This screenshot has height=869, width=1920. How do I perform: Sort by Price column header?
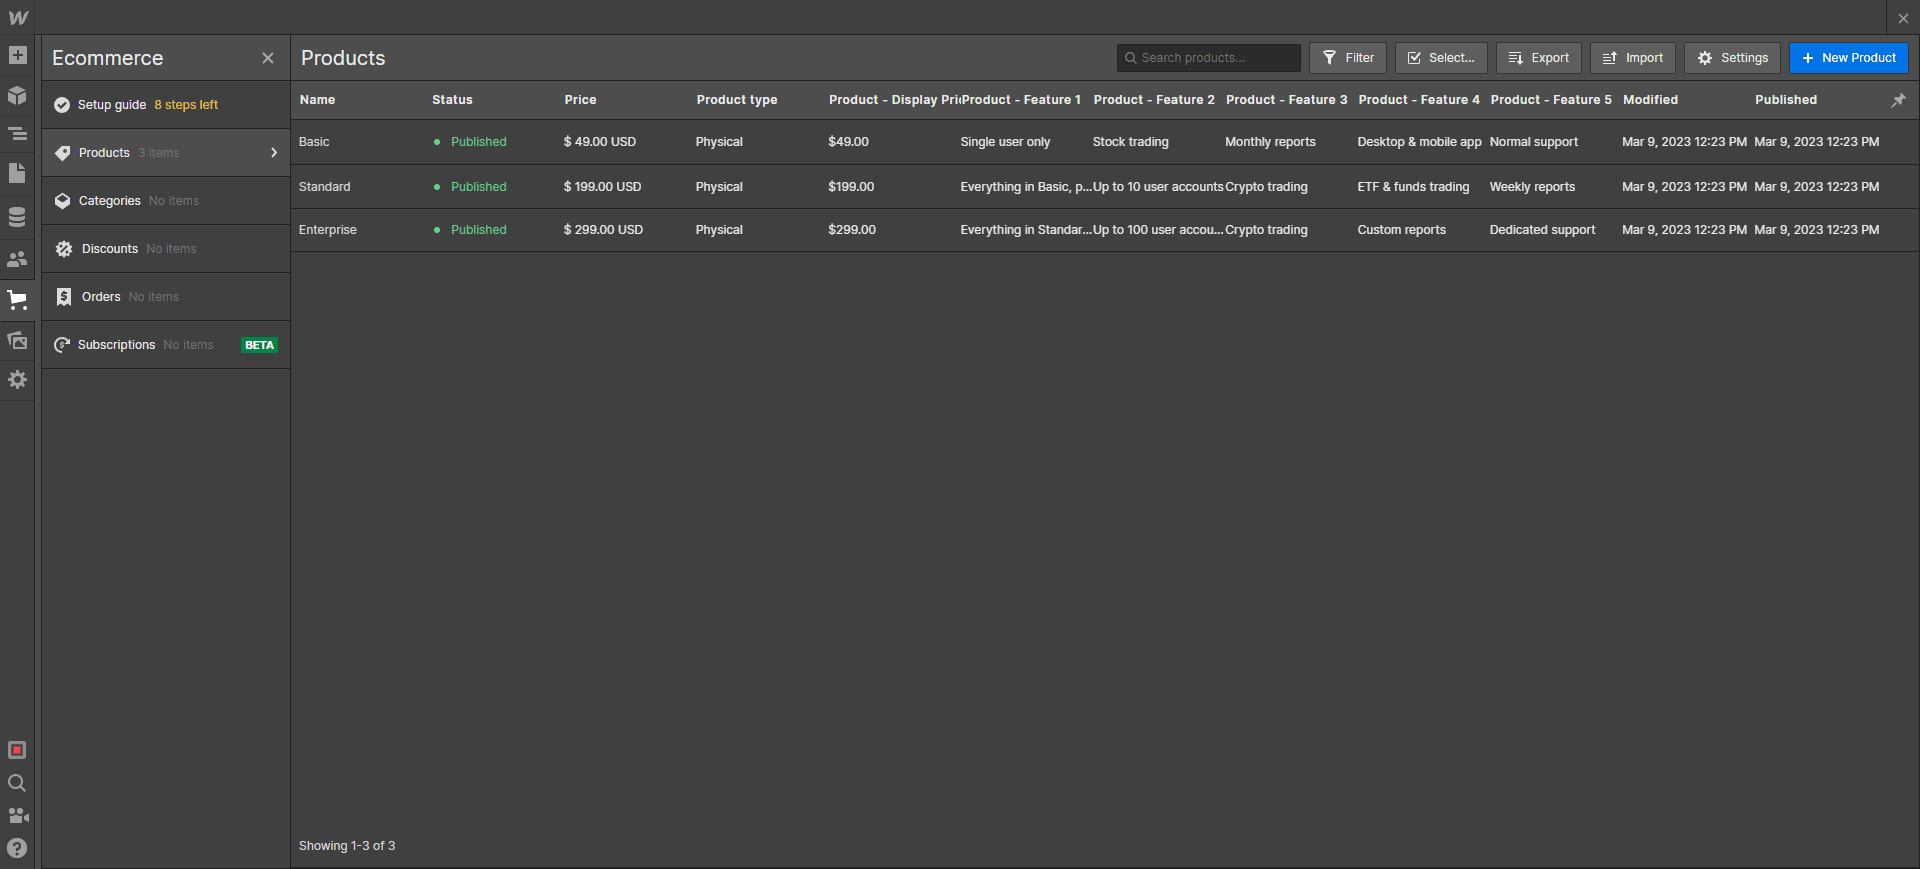pyautogui.click(x=580, y=100)
